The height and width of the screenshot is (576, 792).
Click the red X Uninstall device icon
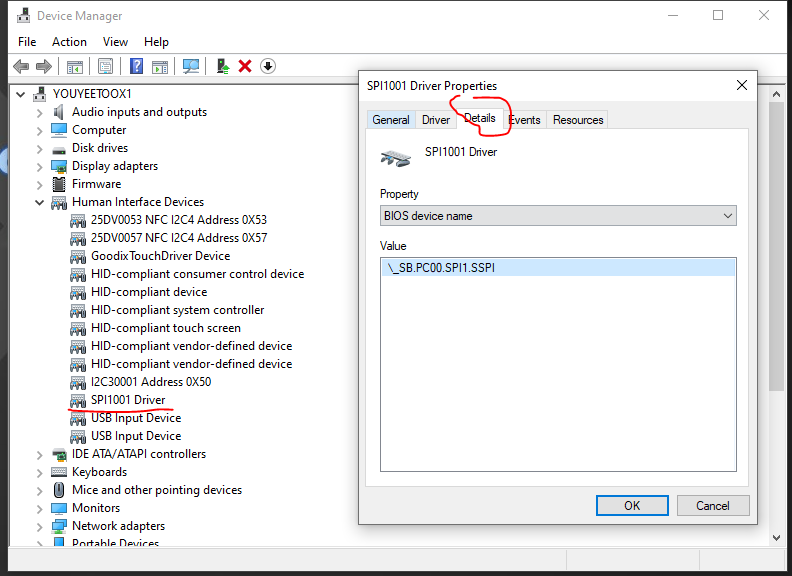245,67
